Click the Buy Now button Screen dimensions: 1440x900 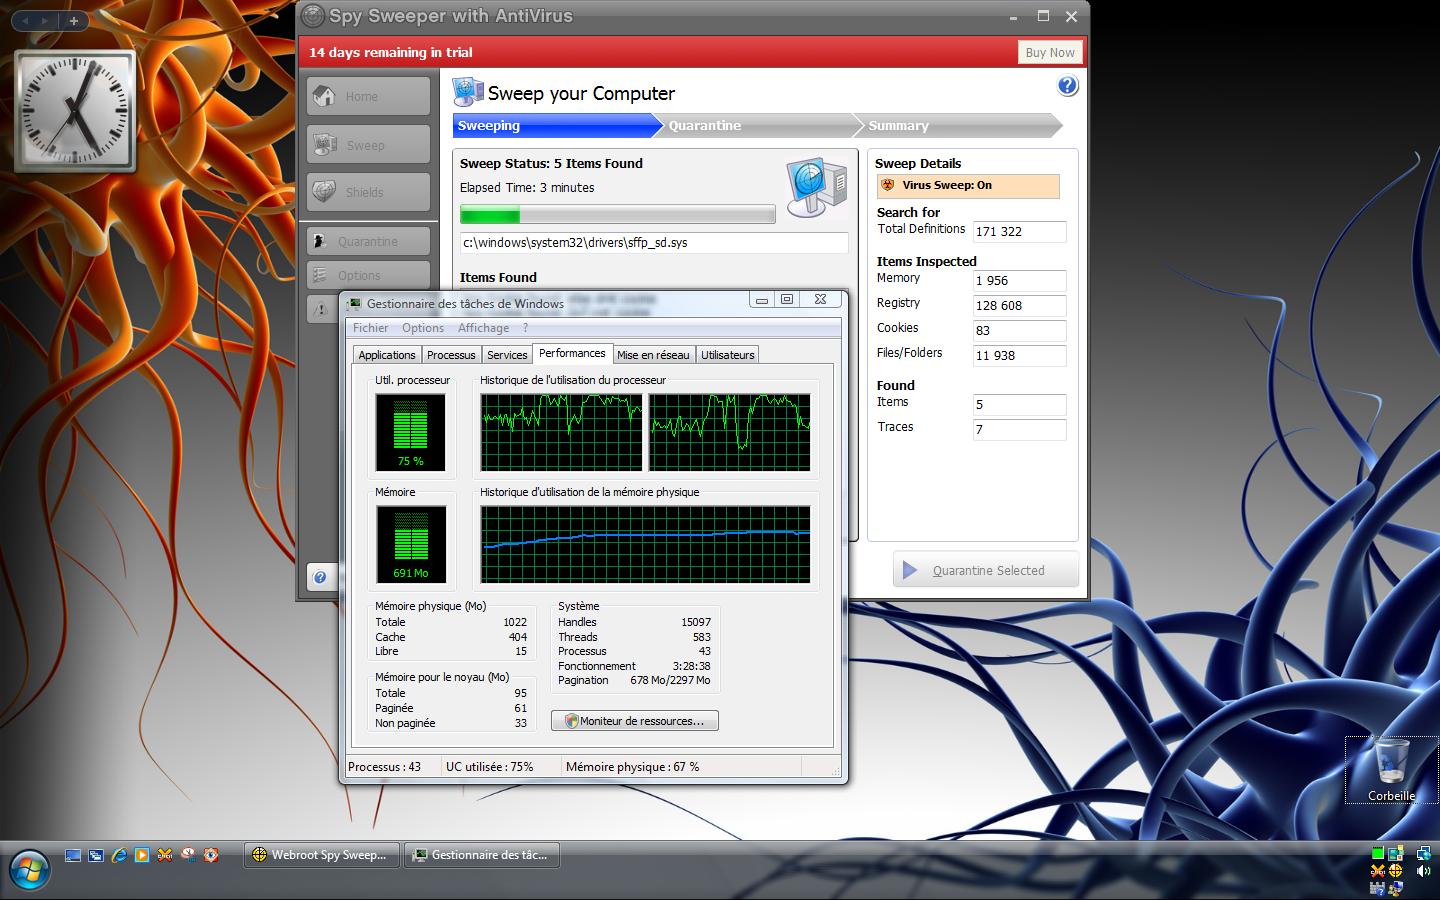[1050, 53]
